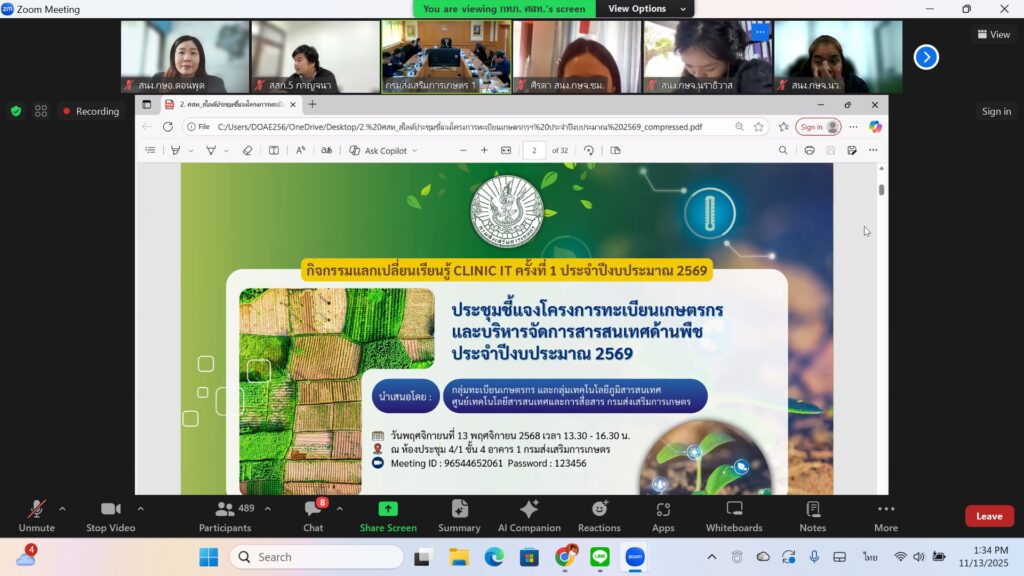Toggle Stop Video camera button
Image resolution: width=1024 pixels, height=576 pixels.
pyautogui.click(x=110, y=514)
